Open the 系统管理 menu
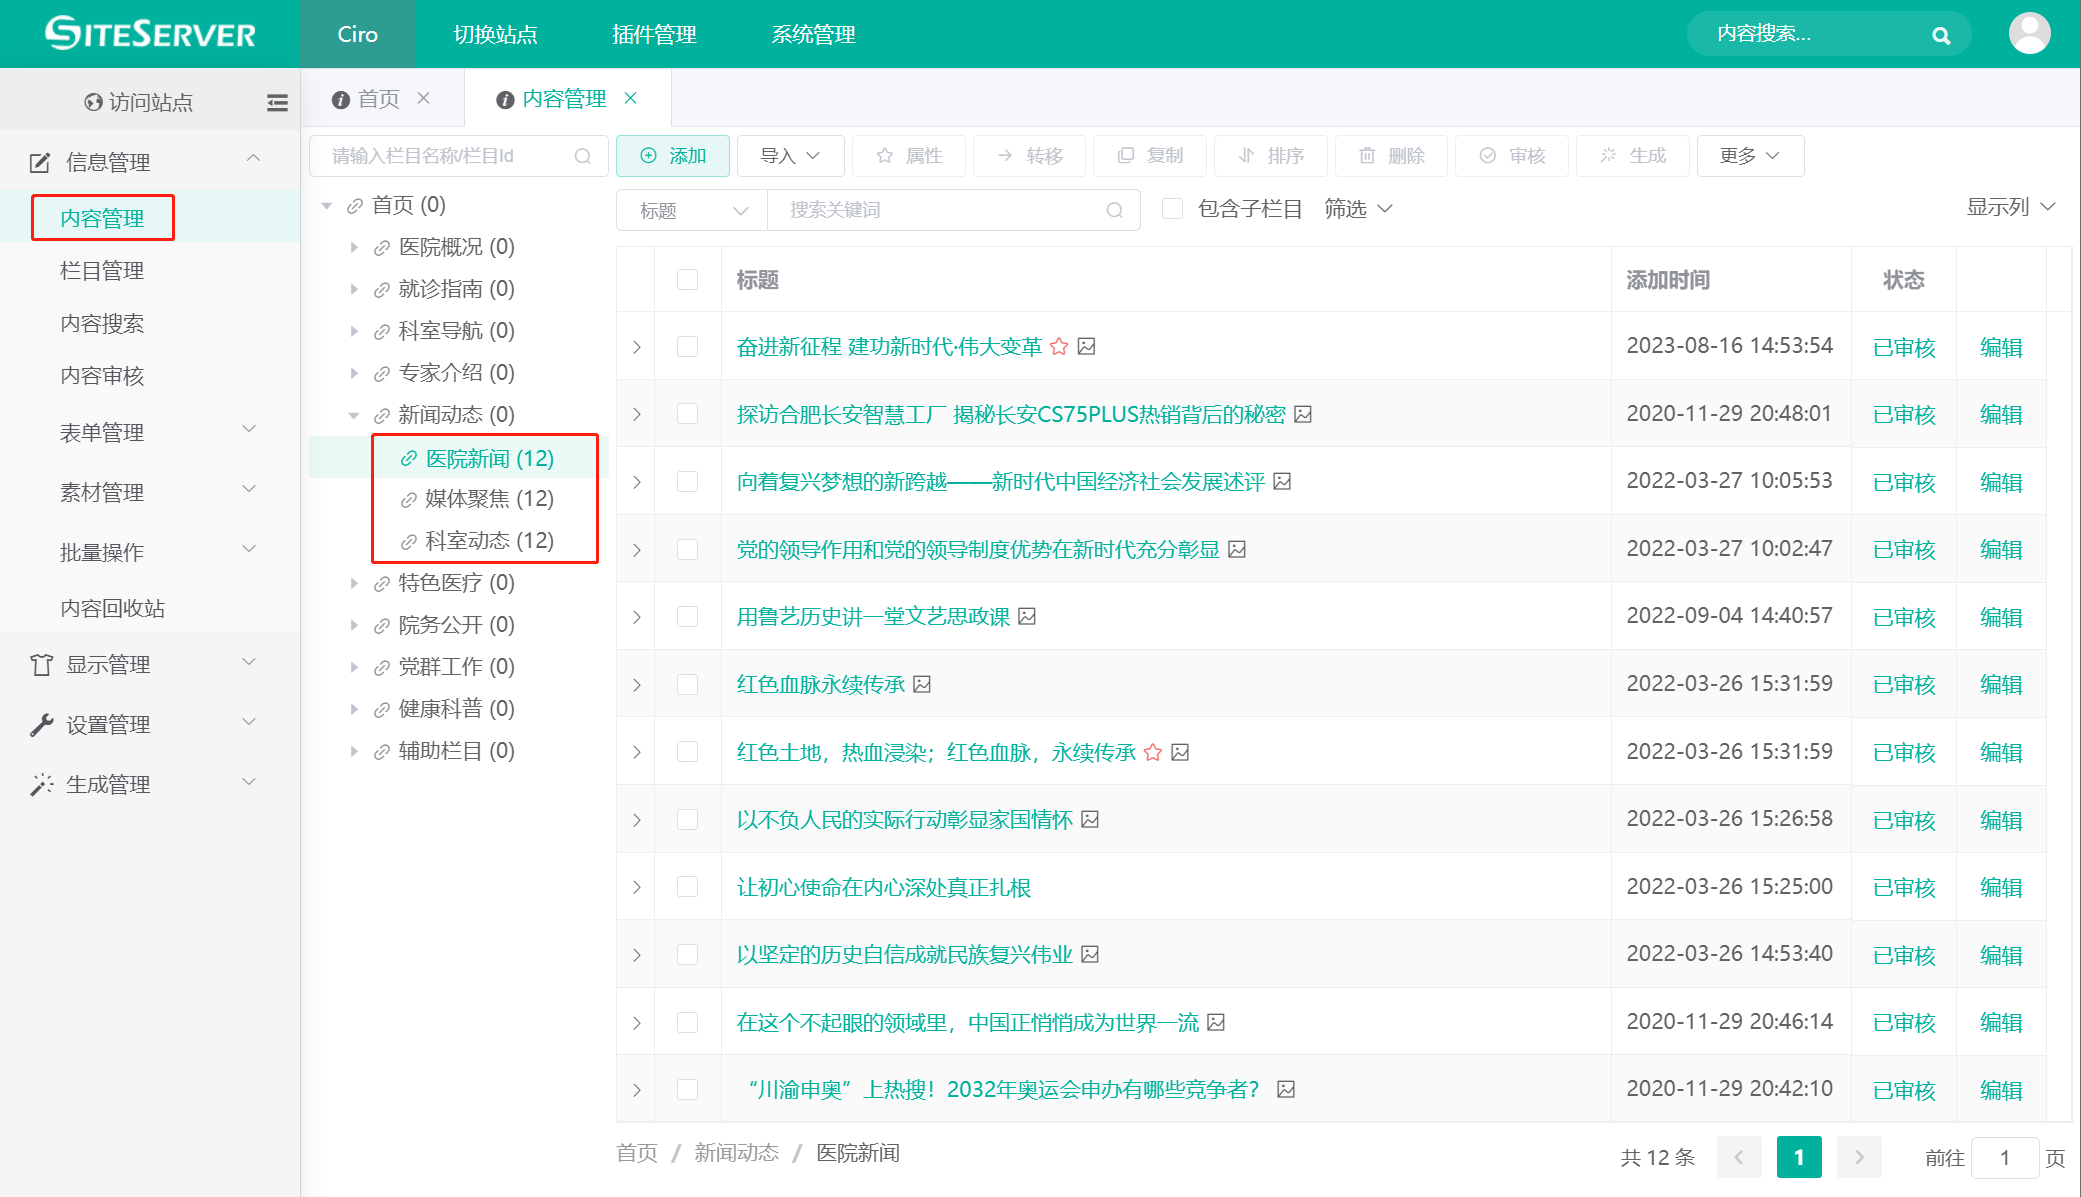 click(812, 34)
